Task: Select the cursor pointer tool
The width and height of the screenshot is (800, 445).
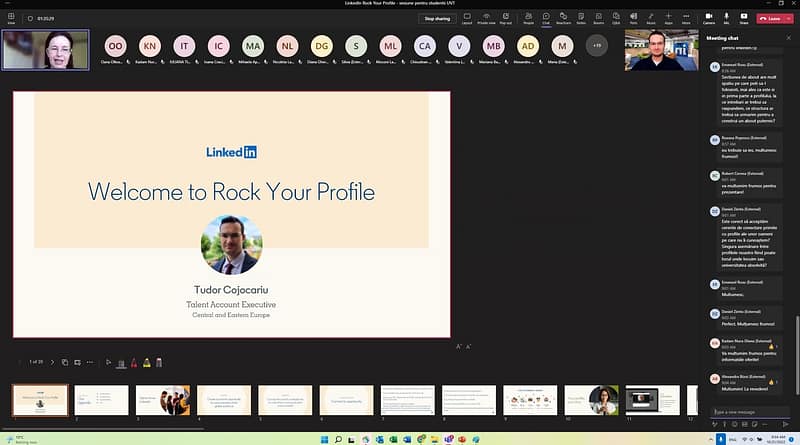Action: [x=109, y=362]
